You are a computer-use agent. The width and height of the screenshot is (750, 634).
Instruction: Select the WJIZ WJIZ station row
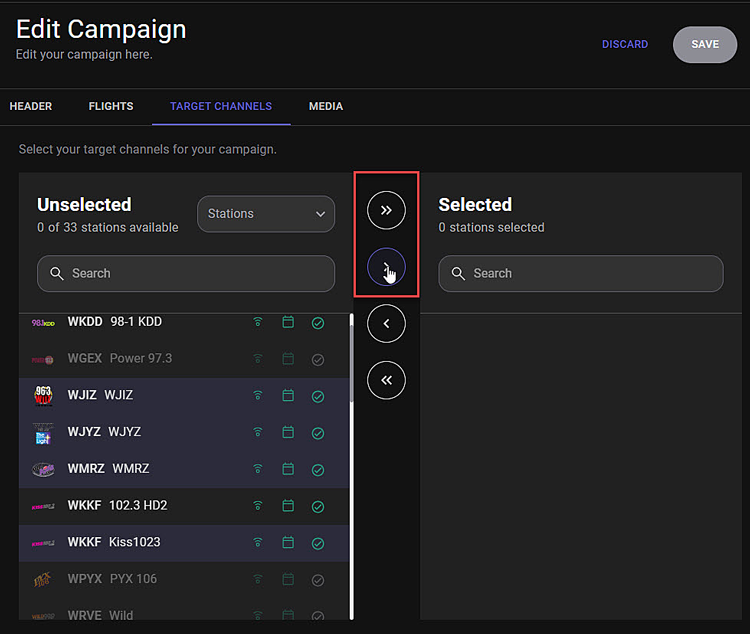tap(184, 396)
